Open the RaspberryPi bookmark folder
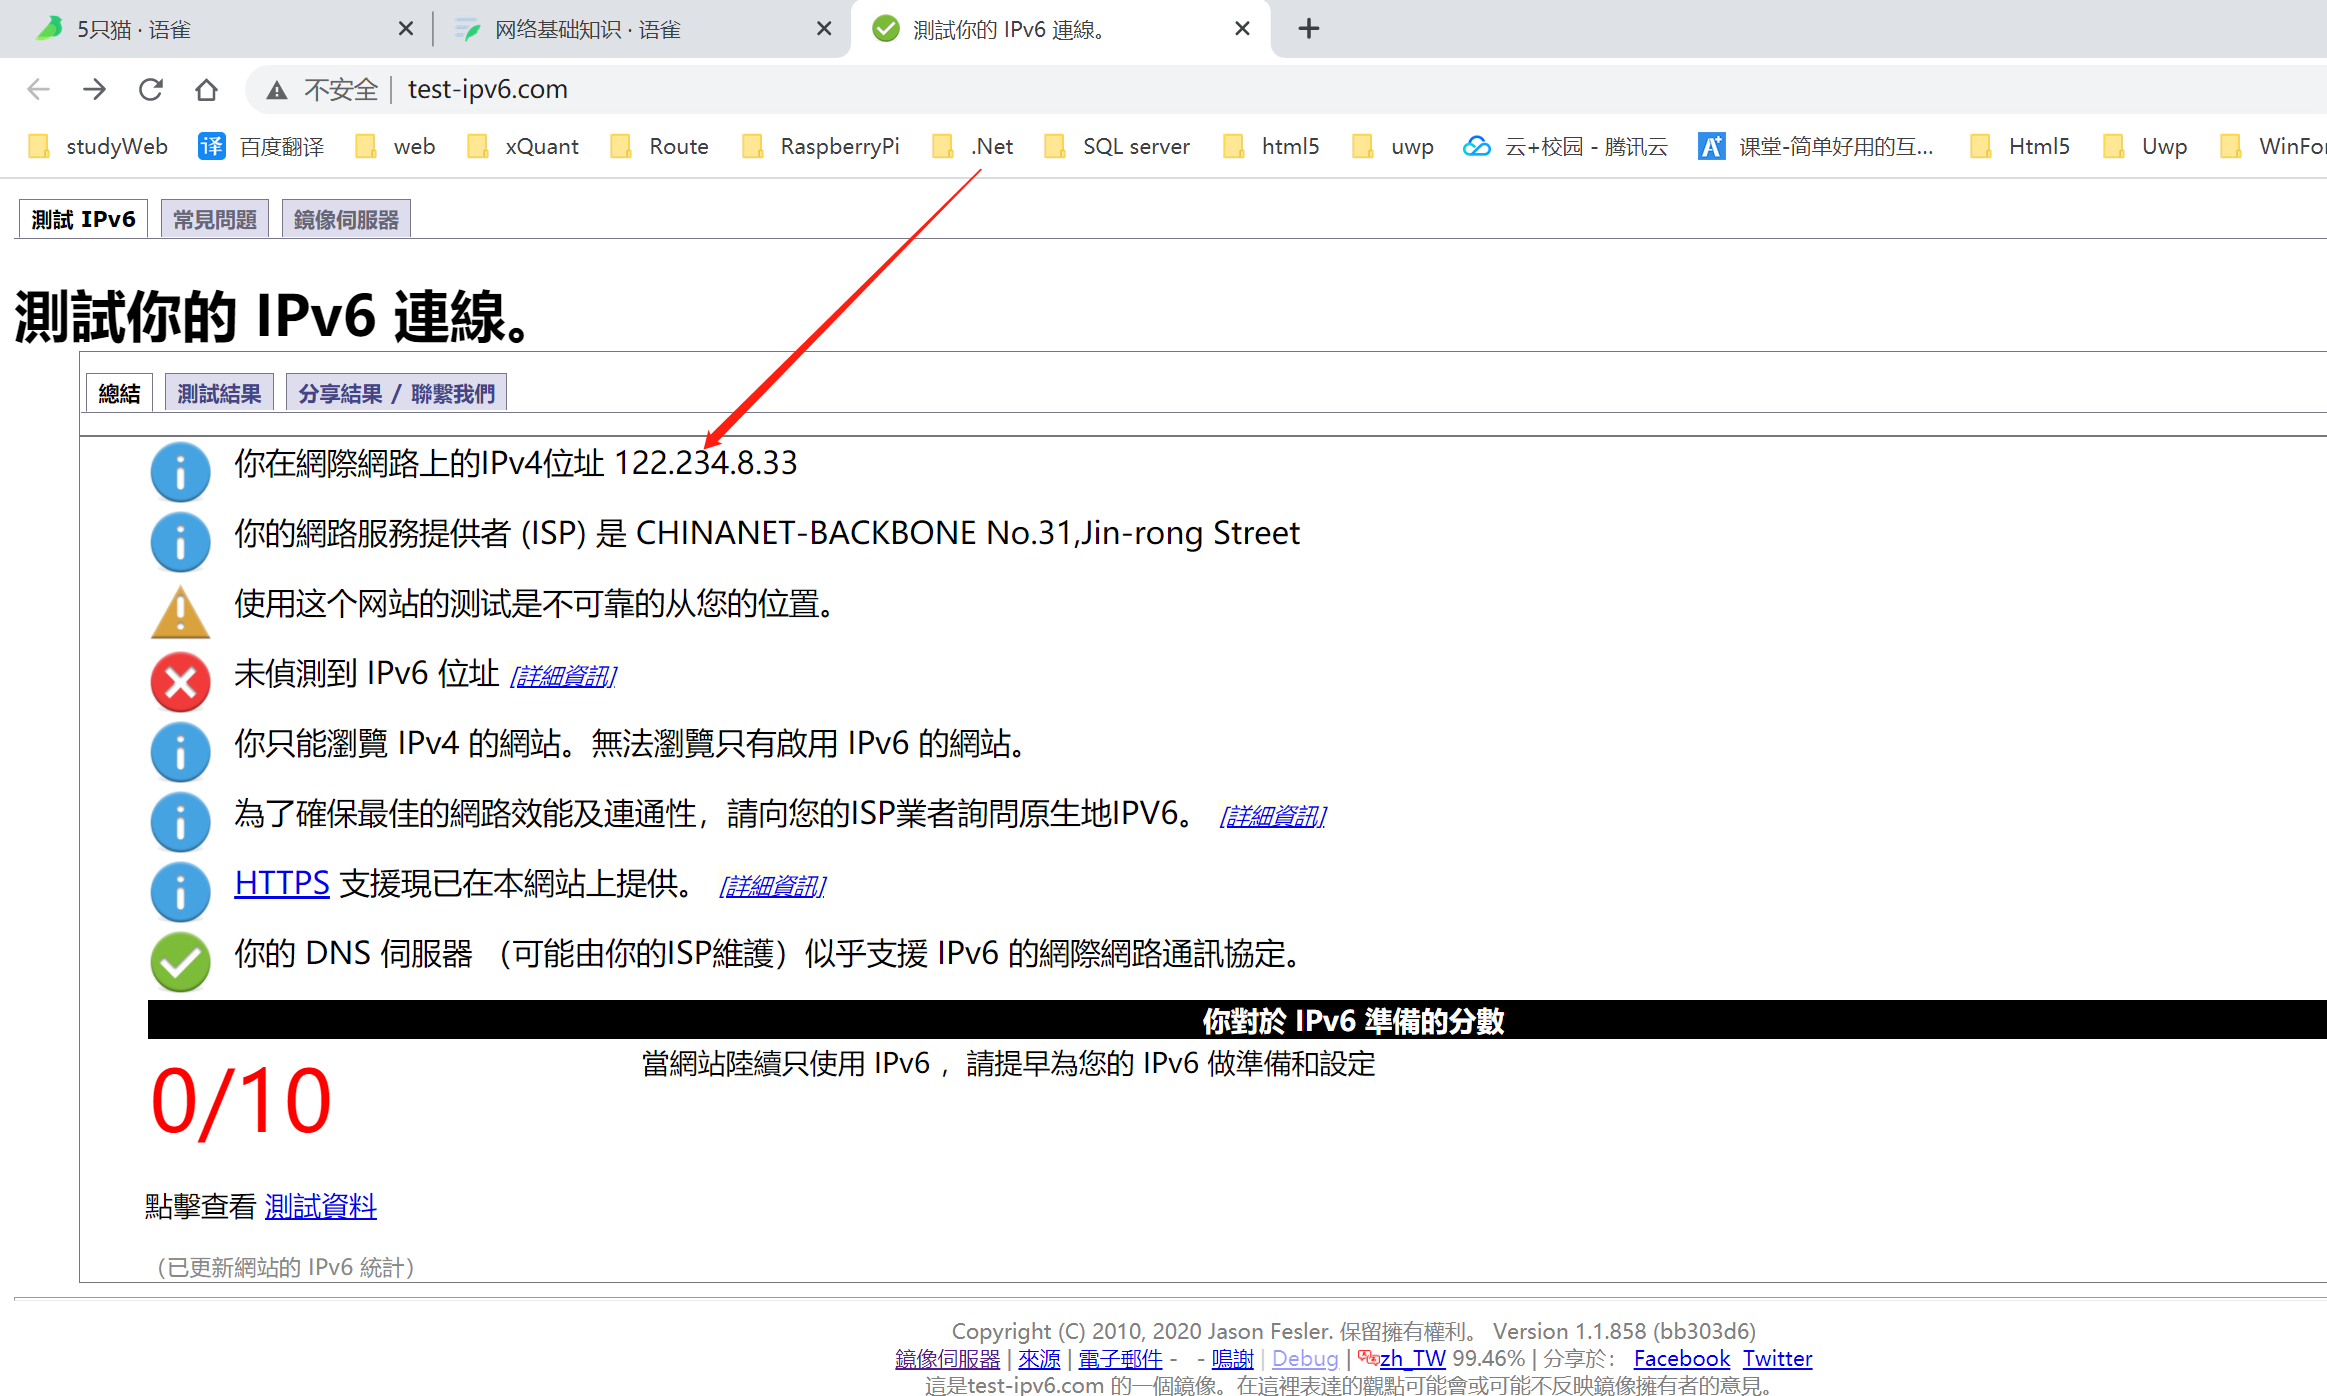This screenshot has width=2327, height=1396. coord(820,147)
